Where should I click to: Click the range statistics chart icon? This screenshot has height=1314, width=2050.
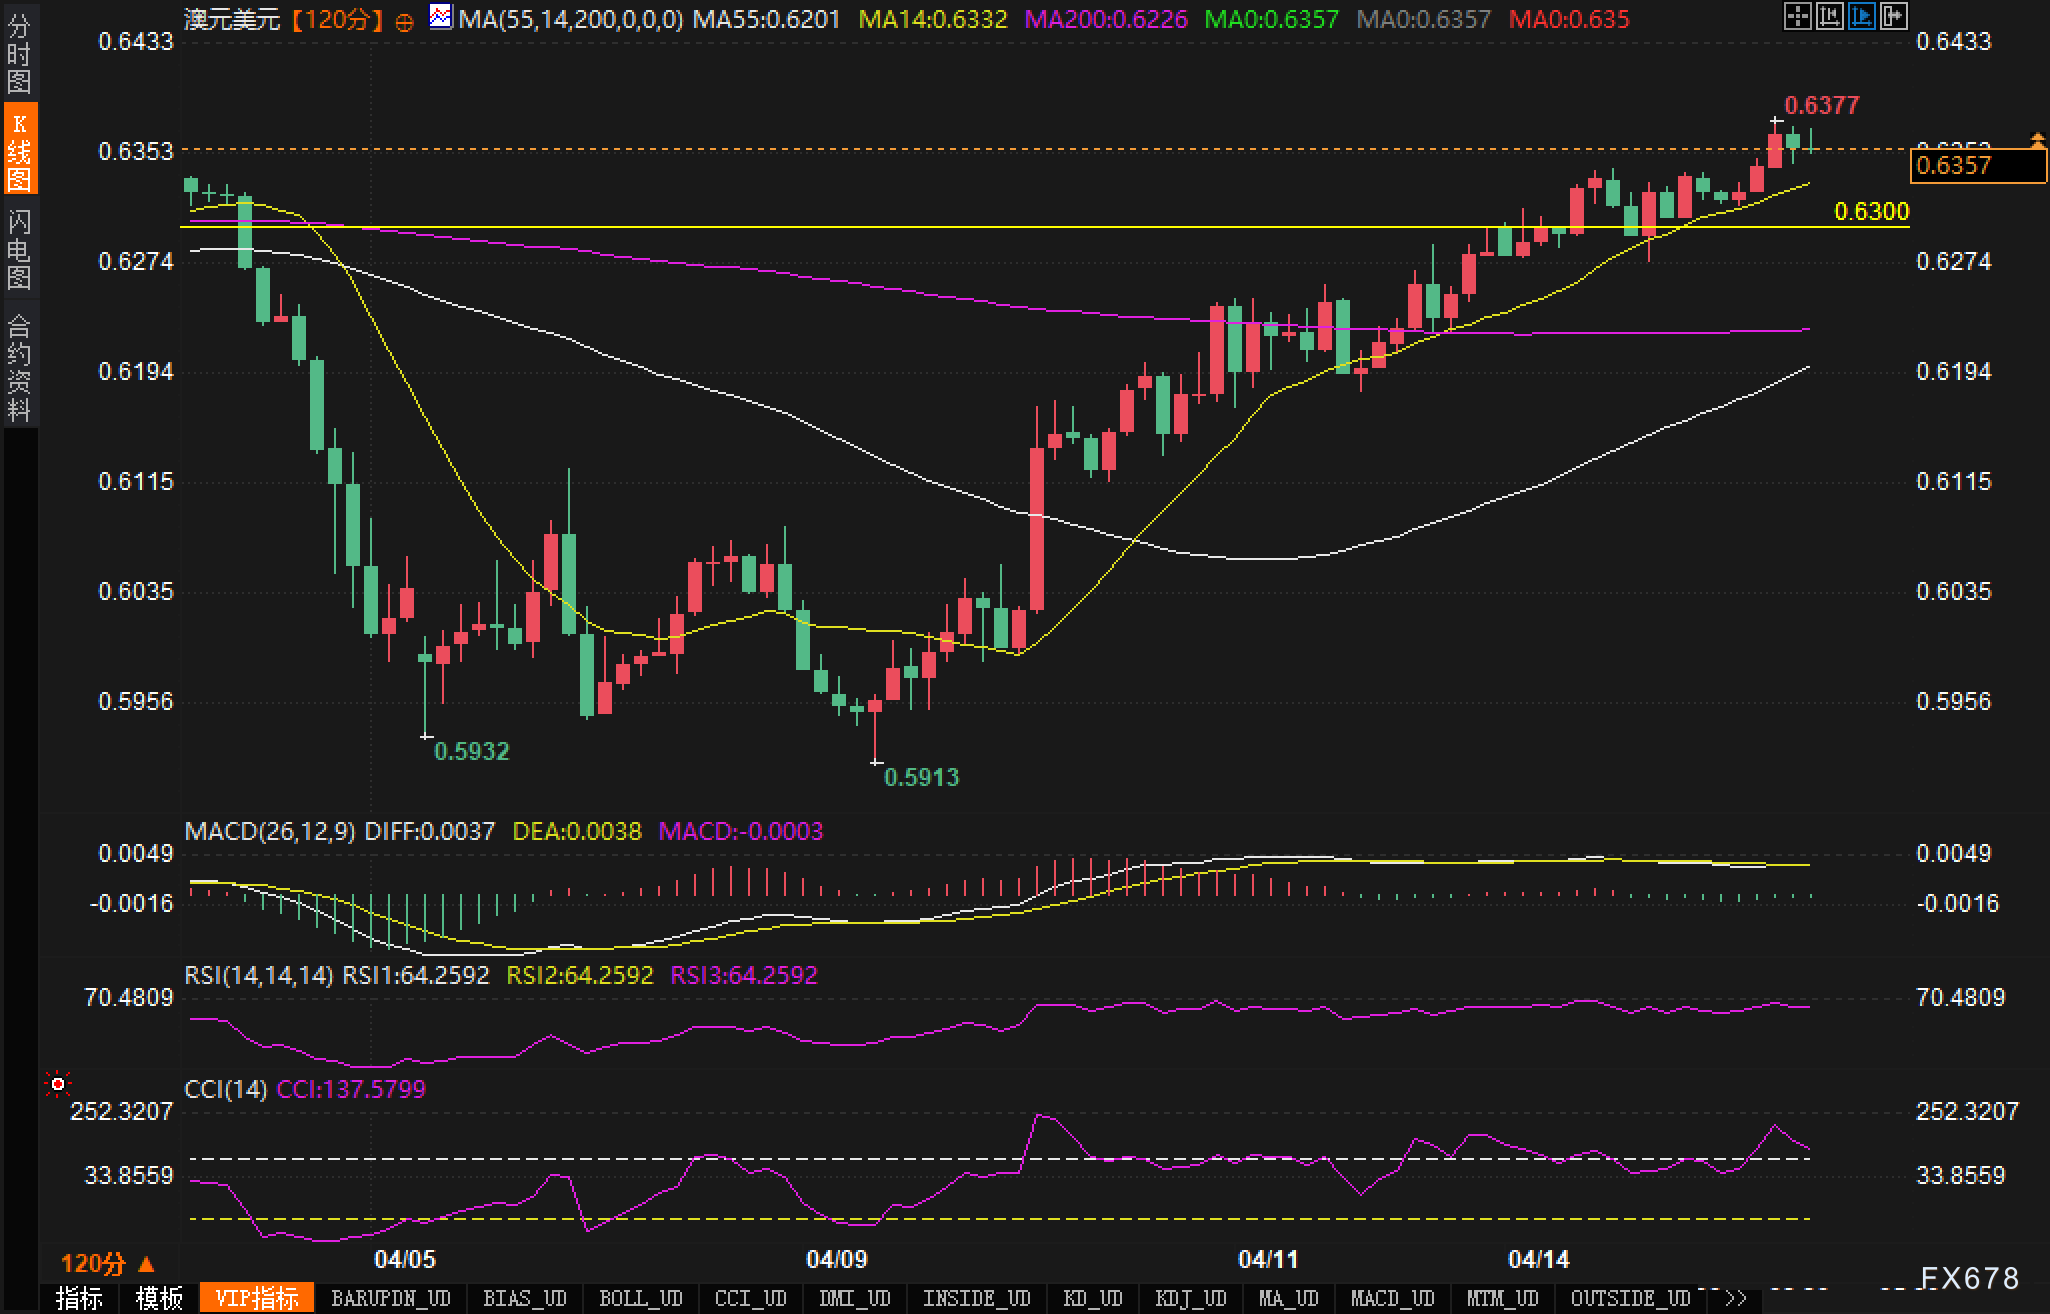(1830, 16)
